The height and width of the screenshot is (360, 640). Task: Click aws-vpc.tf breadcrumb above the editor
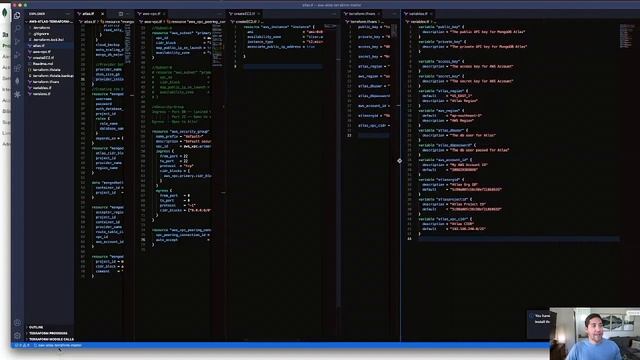(x=151, y=22)
